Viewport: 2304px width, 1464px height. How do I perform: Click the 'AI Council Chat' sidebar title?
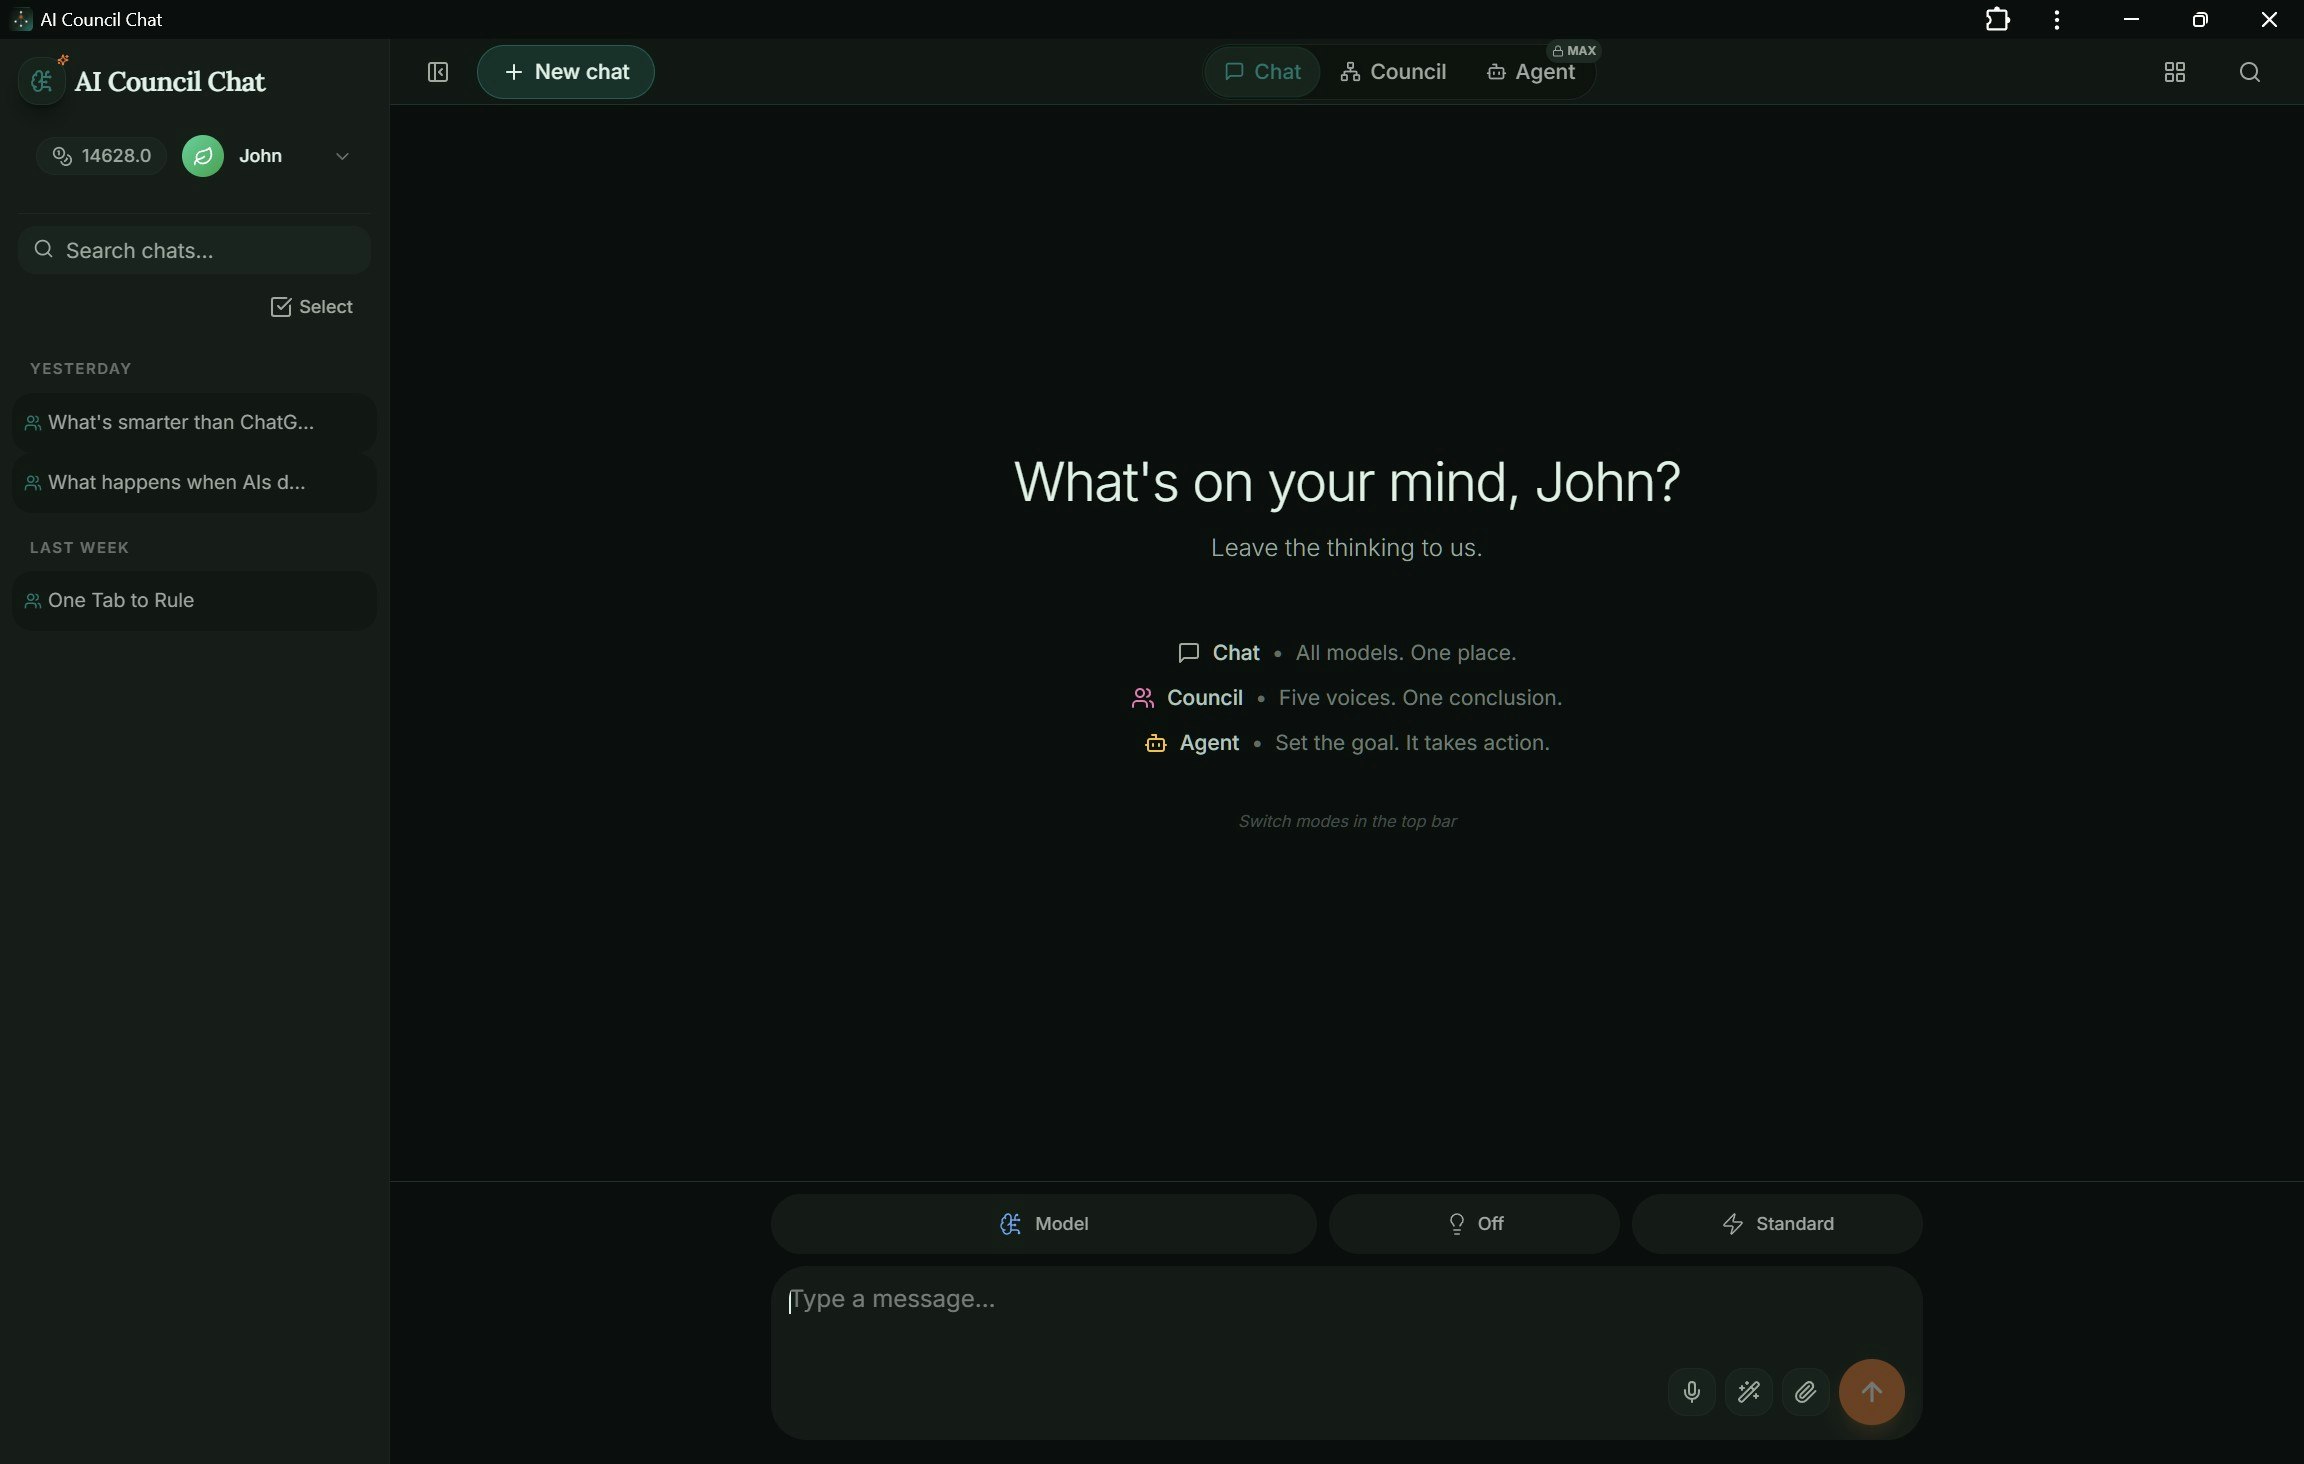click(x=169, y=81)
